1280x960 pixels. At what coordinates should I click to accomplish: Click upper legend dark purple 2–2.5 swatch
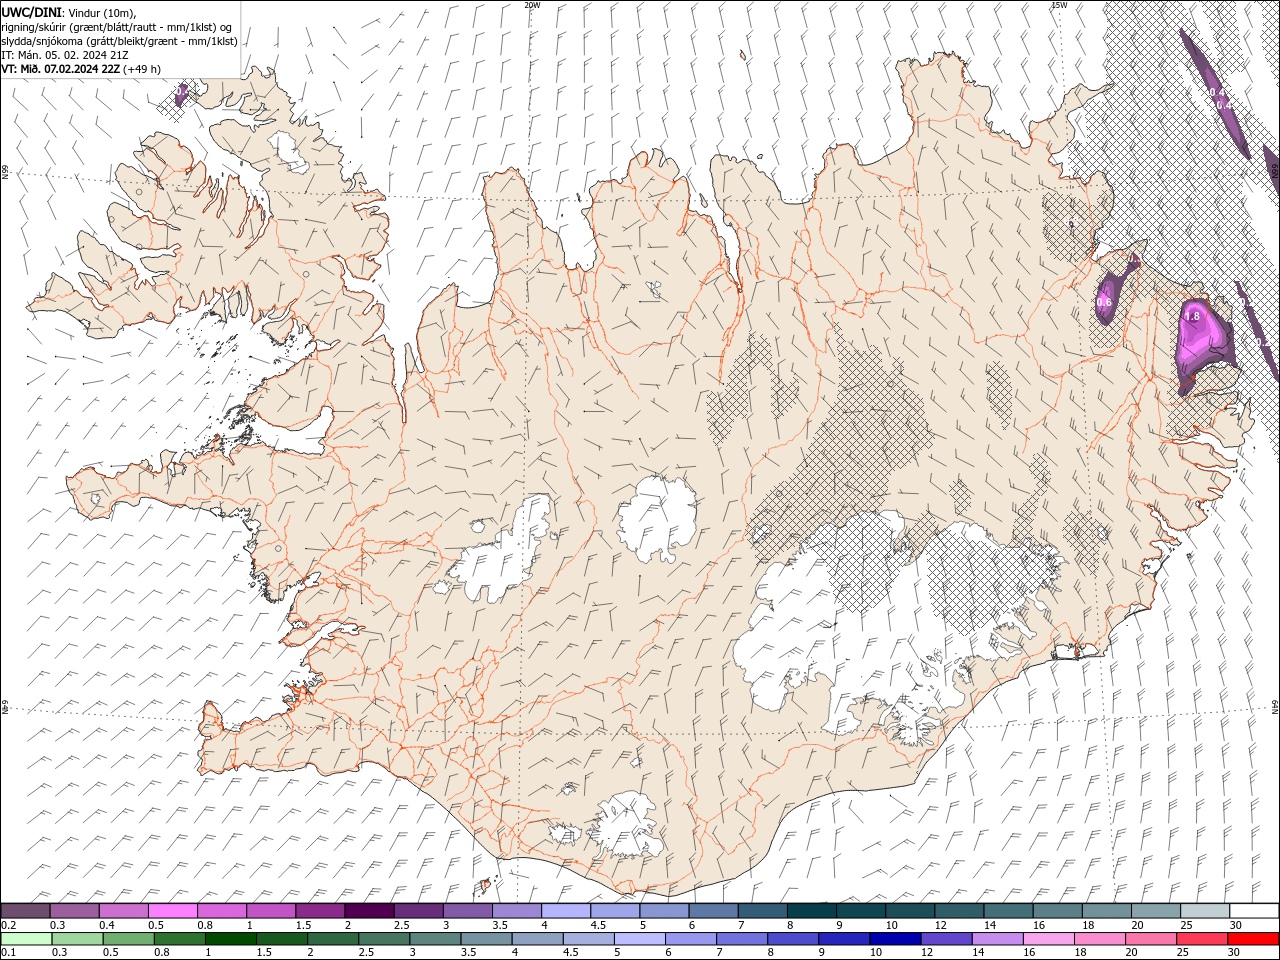(x=369, y=911)
